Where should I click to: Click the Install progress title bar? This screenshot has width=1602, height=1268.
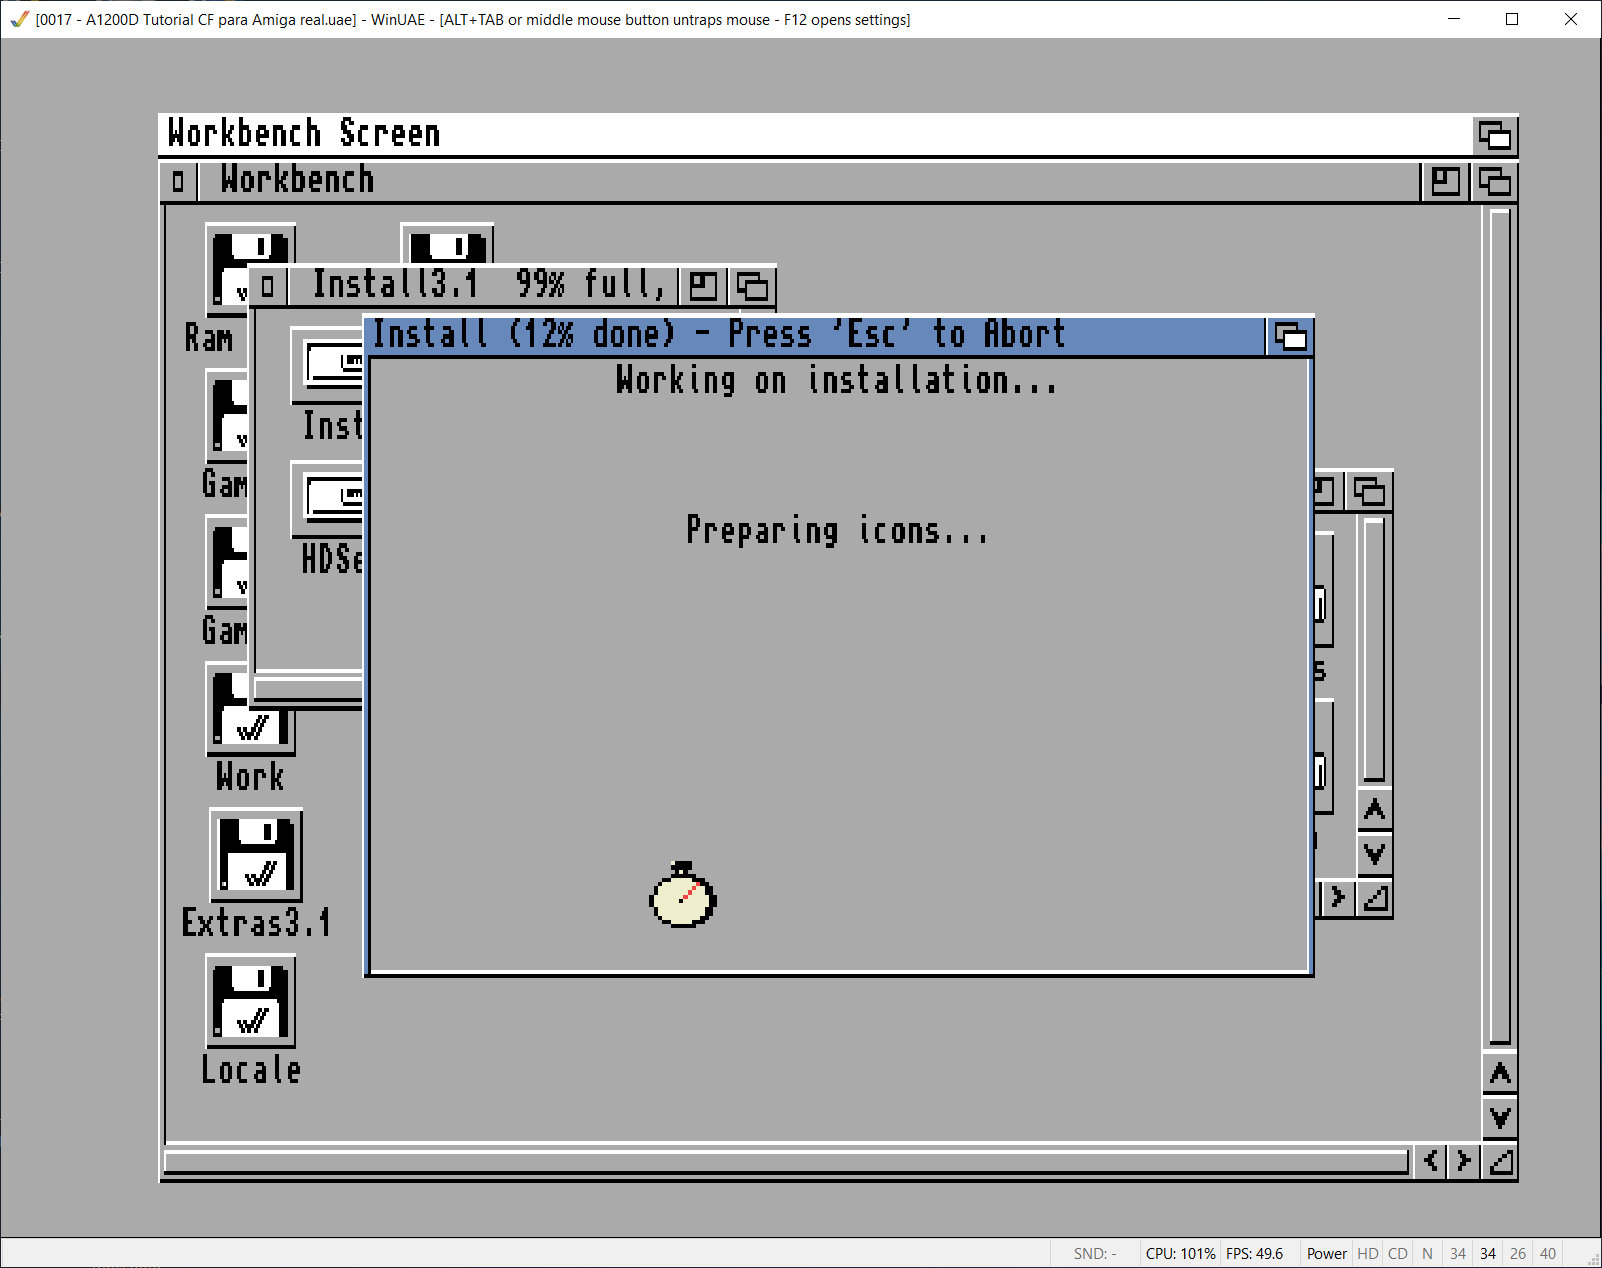pyautogui.click(x=816, y=337)
